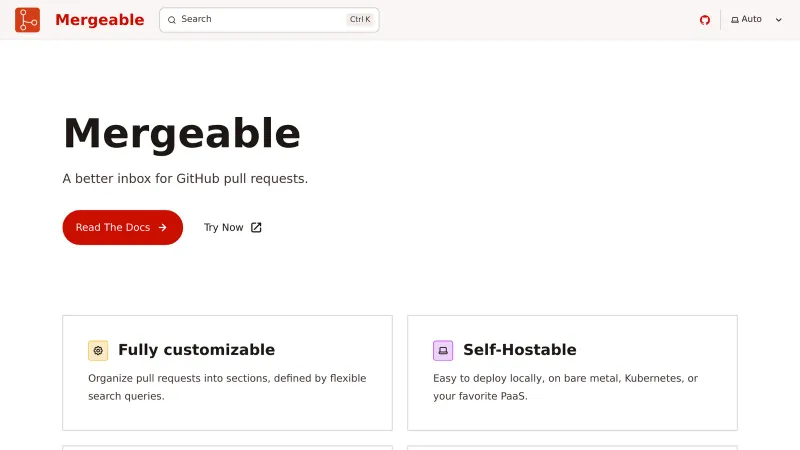Click the gear icon on Fully customizable card
Image resolution: width=800 pixels, height=450 pixels.
pyautogui.click(x=98, y=350)
